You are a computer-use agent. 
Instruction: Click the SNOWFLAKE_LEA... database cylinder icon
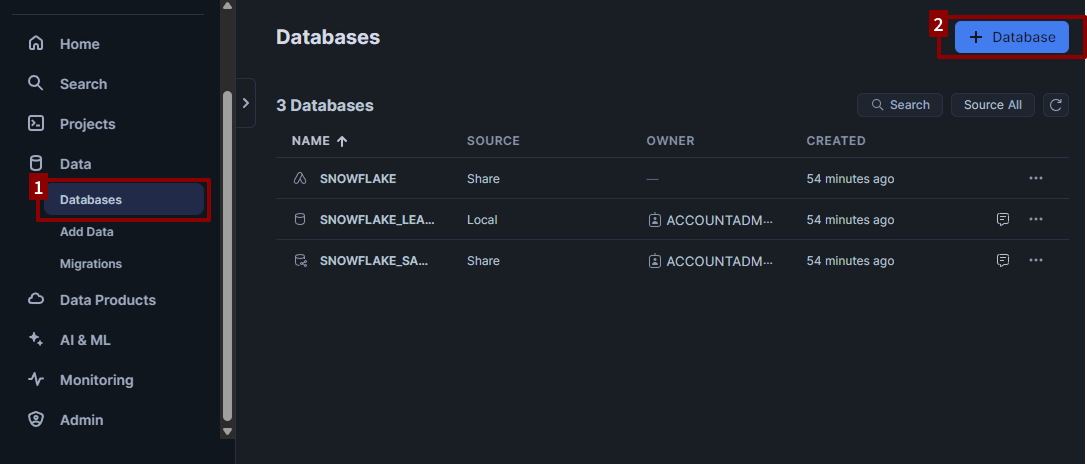coord(299,220)
